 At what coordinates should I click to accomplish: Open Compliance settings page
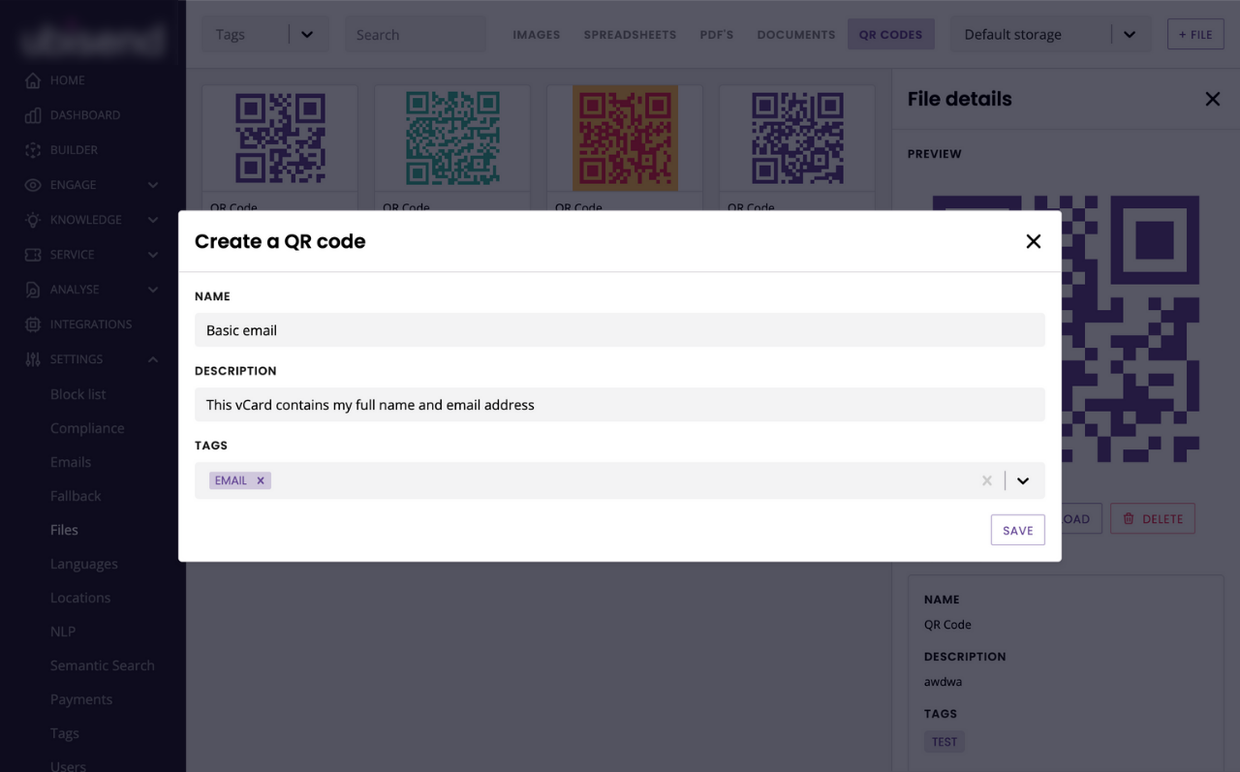pyautogui.click(x=87, y=428)
